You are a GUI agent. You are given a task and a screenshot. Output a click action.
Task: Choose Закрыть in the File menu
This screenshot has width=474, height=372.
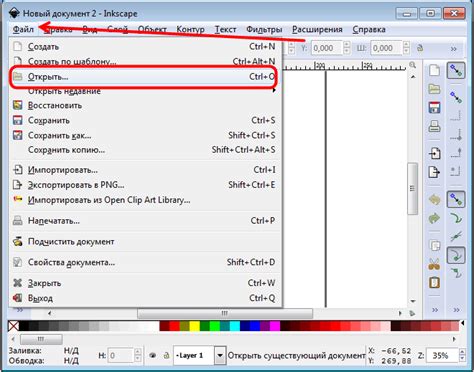[x=145, y=283]
